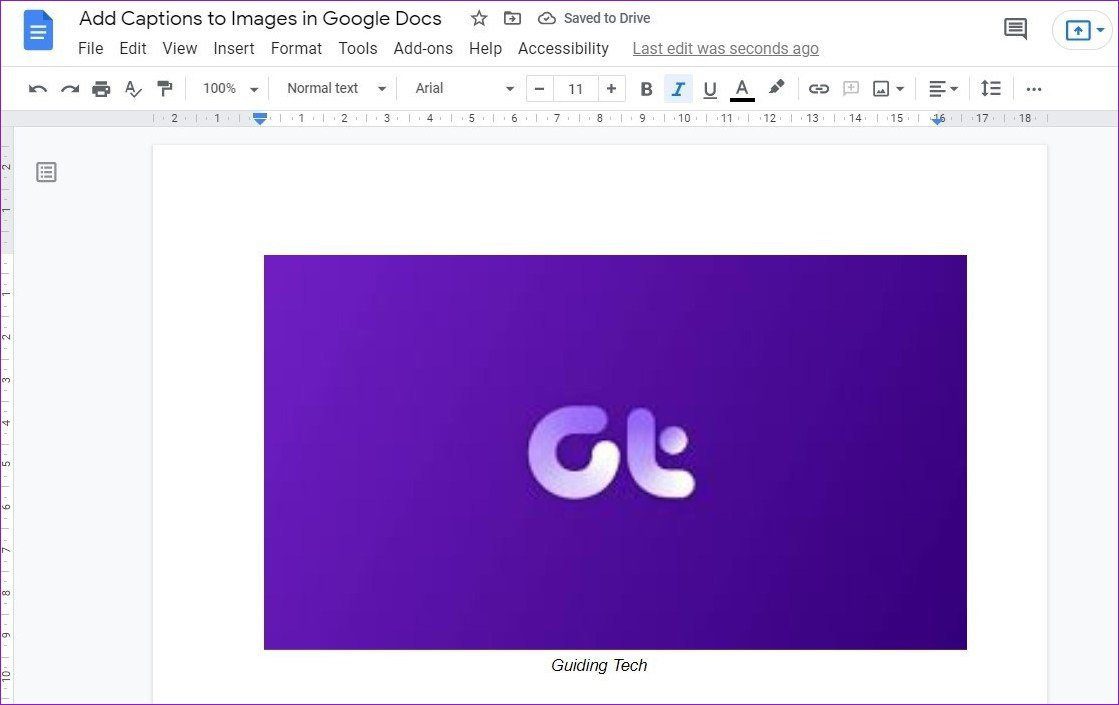Open the text color picker
The image size is (1119, 705).
click(x=742, y=89)
